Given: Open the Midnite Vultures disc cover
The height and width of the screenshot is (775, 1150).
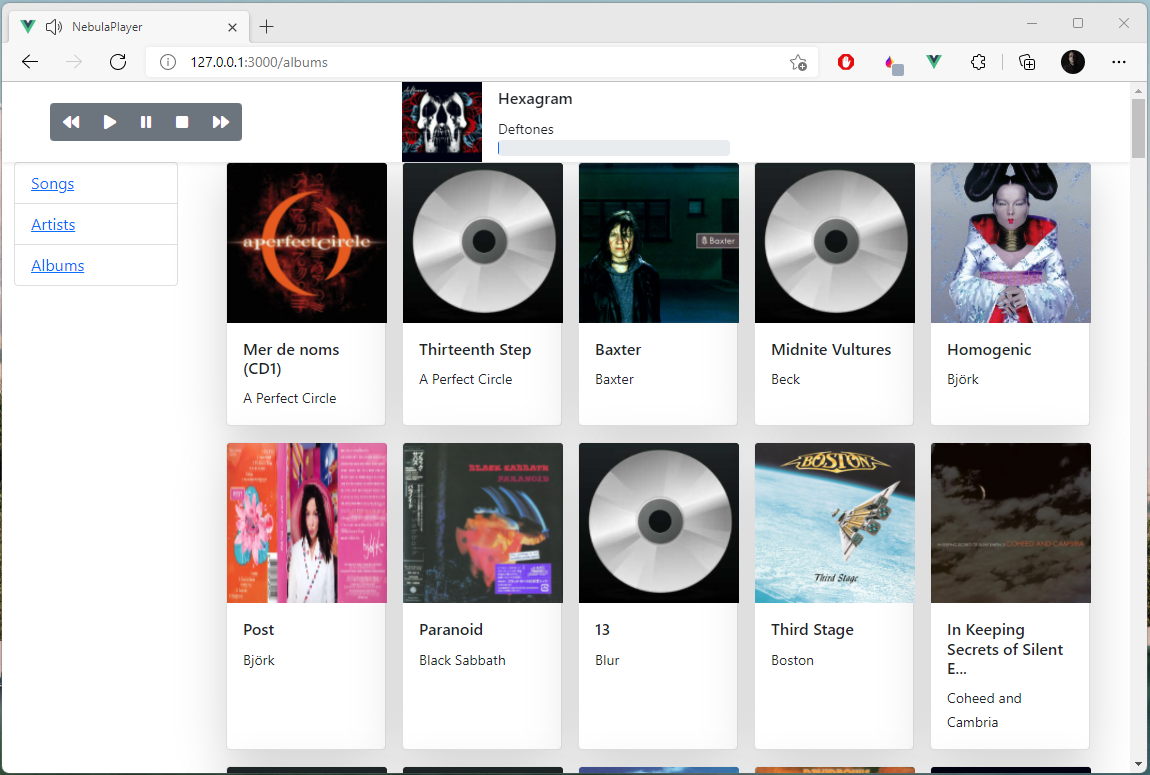Looking at the screenshot, I should [835, 243].
